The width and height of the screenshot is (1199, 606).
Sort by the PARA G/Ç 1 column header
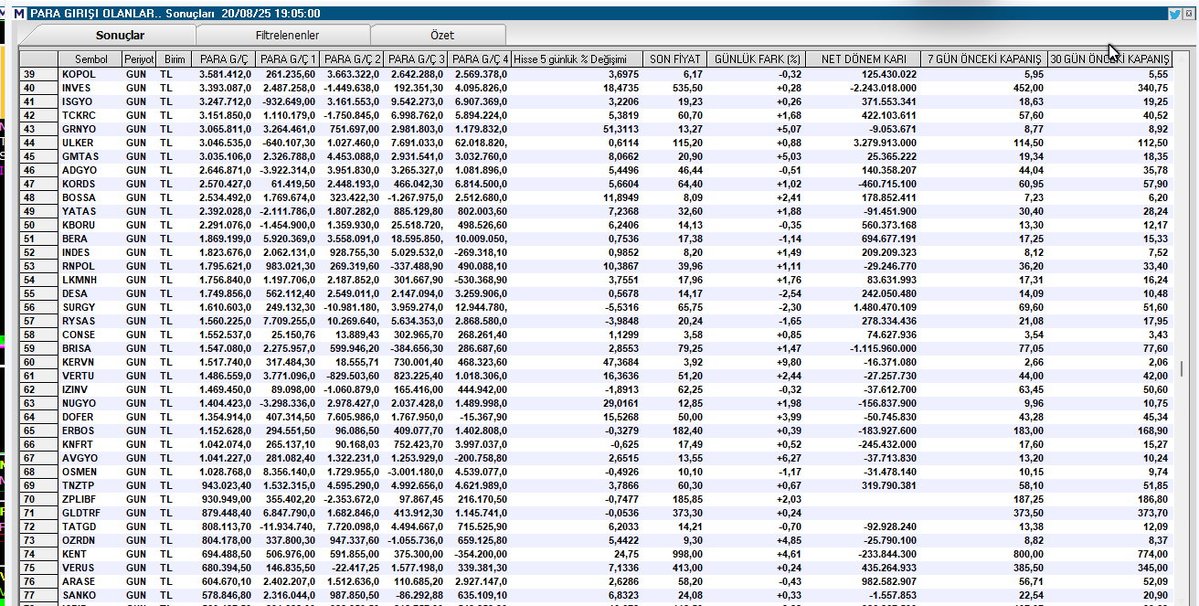click(288, 59)
